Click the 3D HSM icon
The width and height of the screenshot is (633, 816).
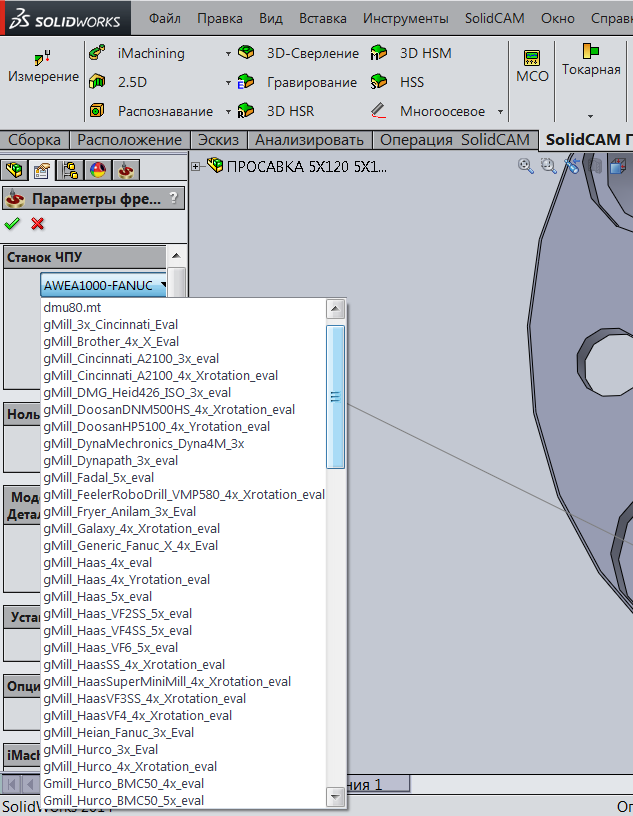coord(379,53)
